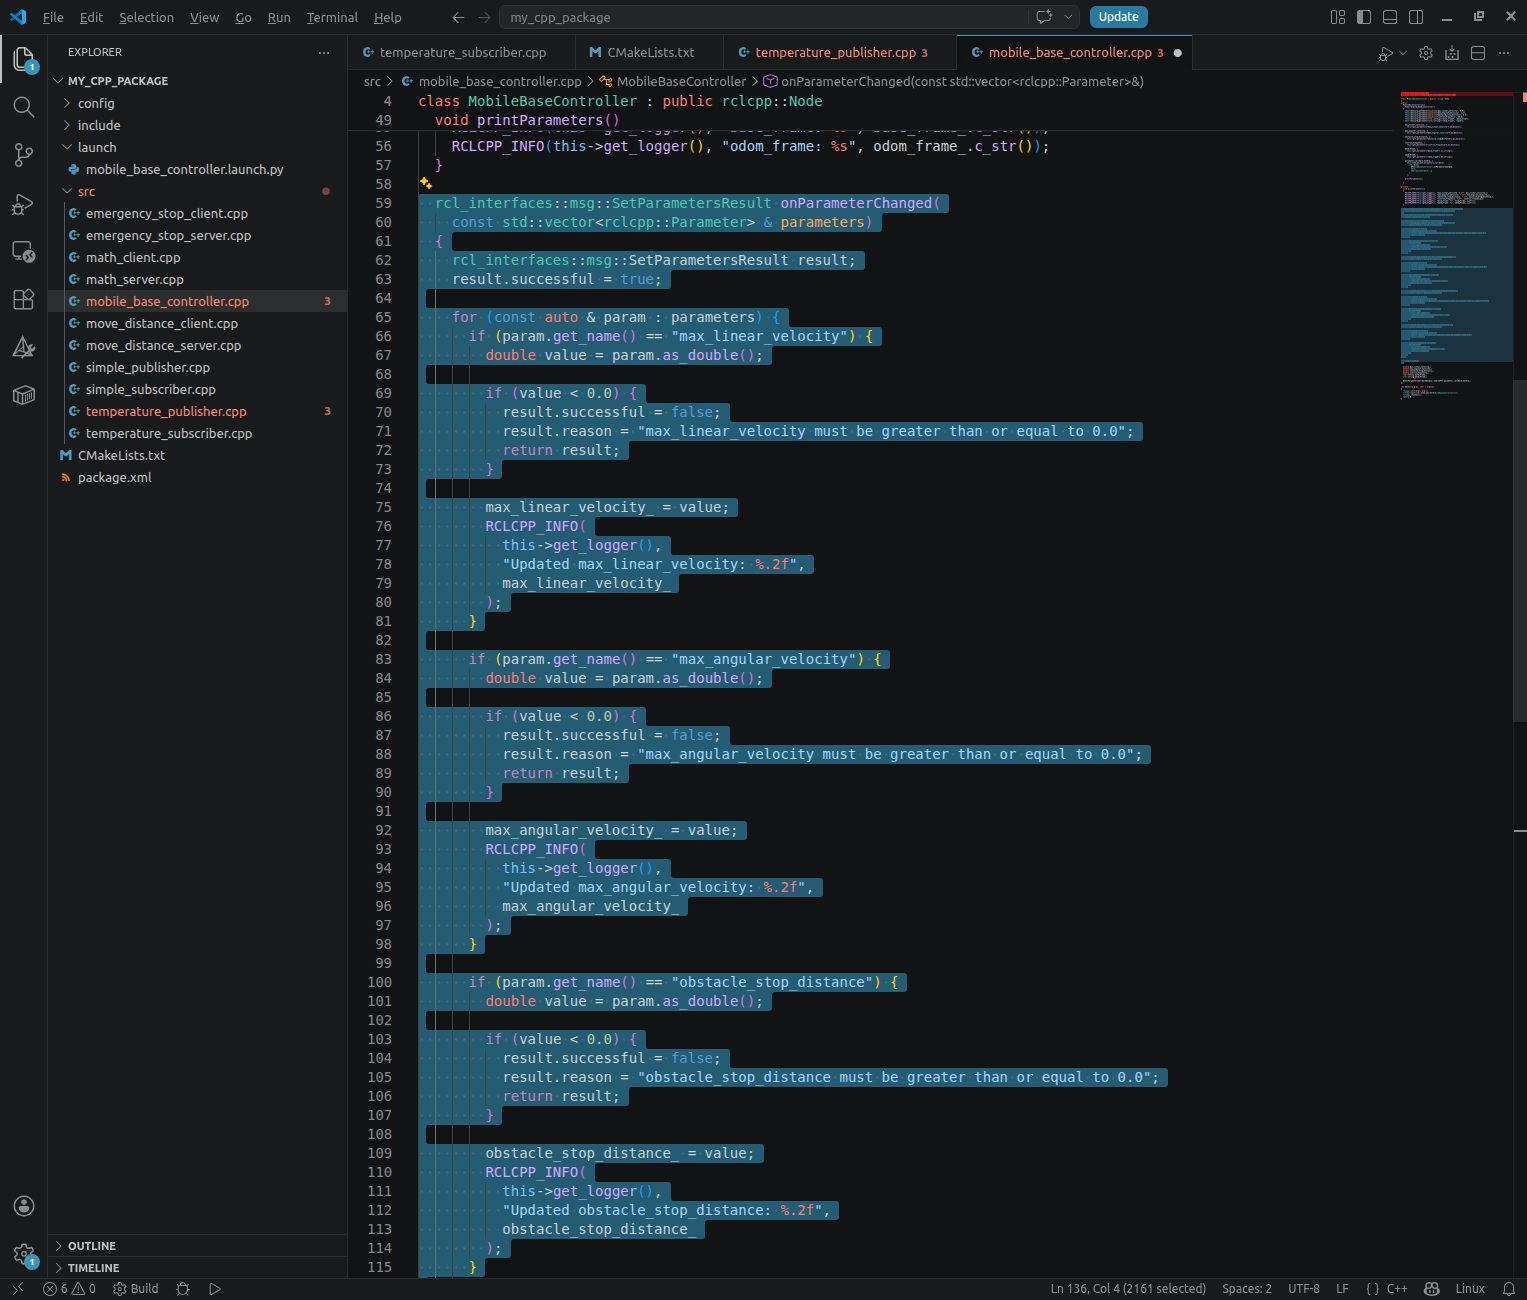Open the Run and Debug view
Viewport: 1527px width, 1300px height.
[x=23, y=203]
